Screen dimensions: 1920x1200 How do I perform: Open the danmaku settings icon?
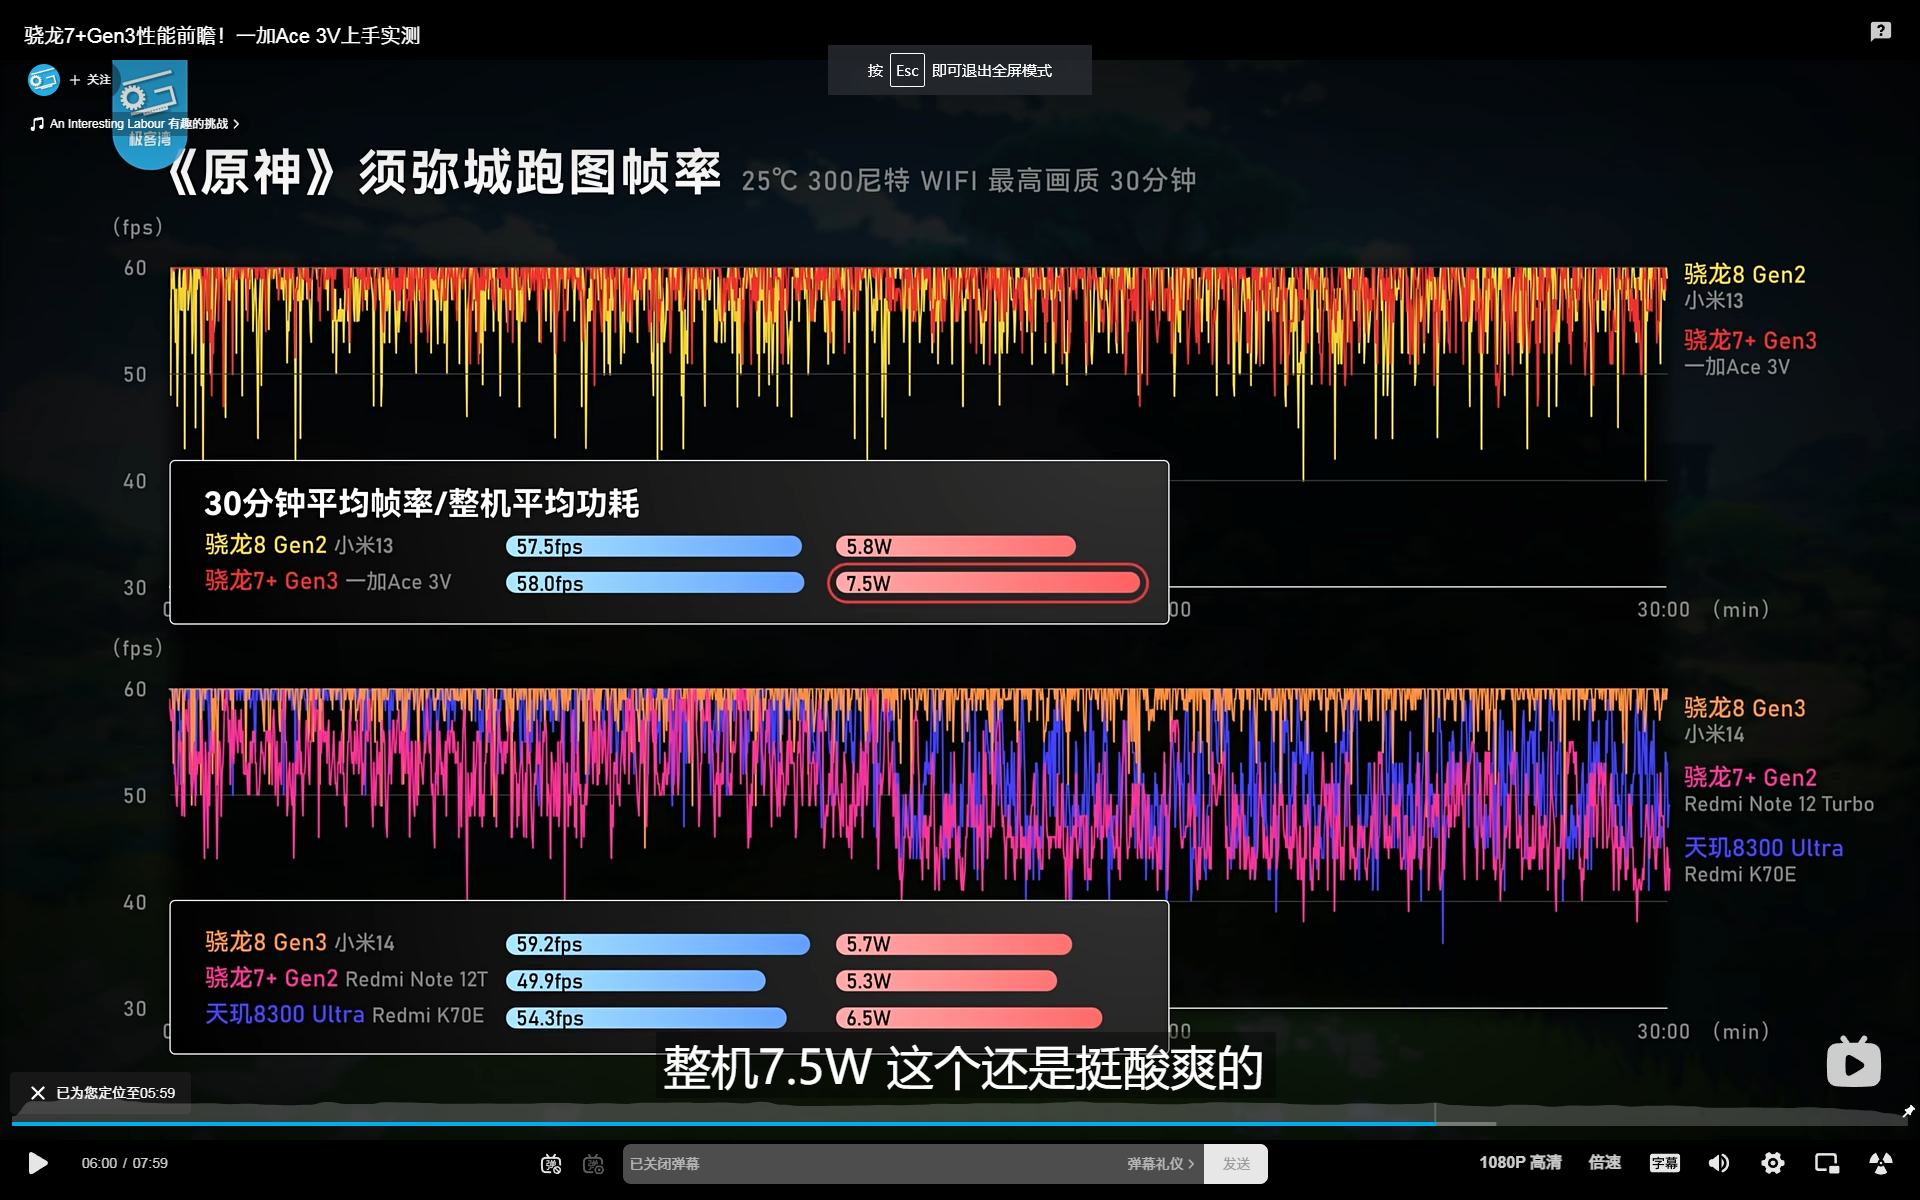coord(594,1163)
